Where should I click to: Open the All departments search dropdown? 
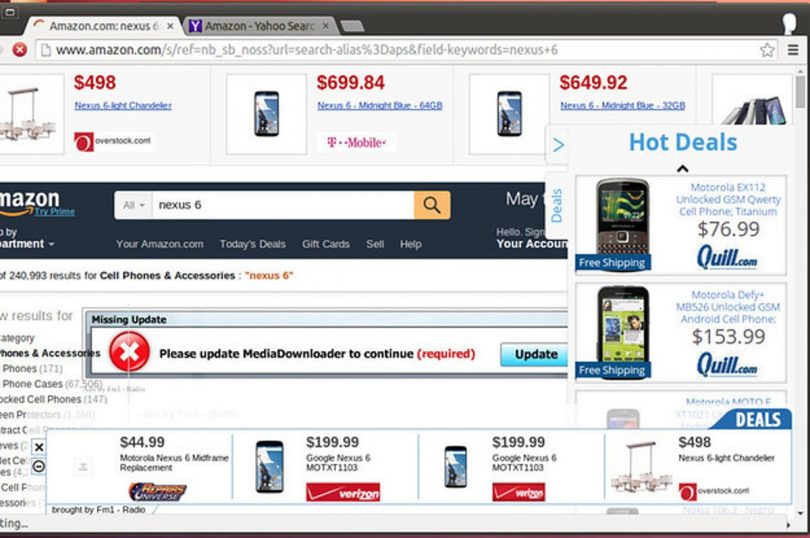[x=133, y=205]
